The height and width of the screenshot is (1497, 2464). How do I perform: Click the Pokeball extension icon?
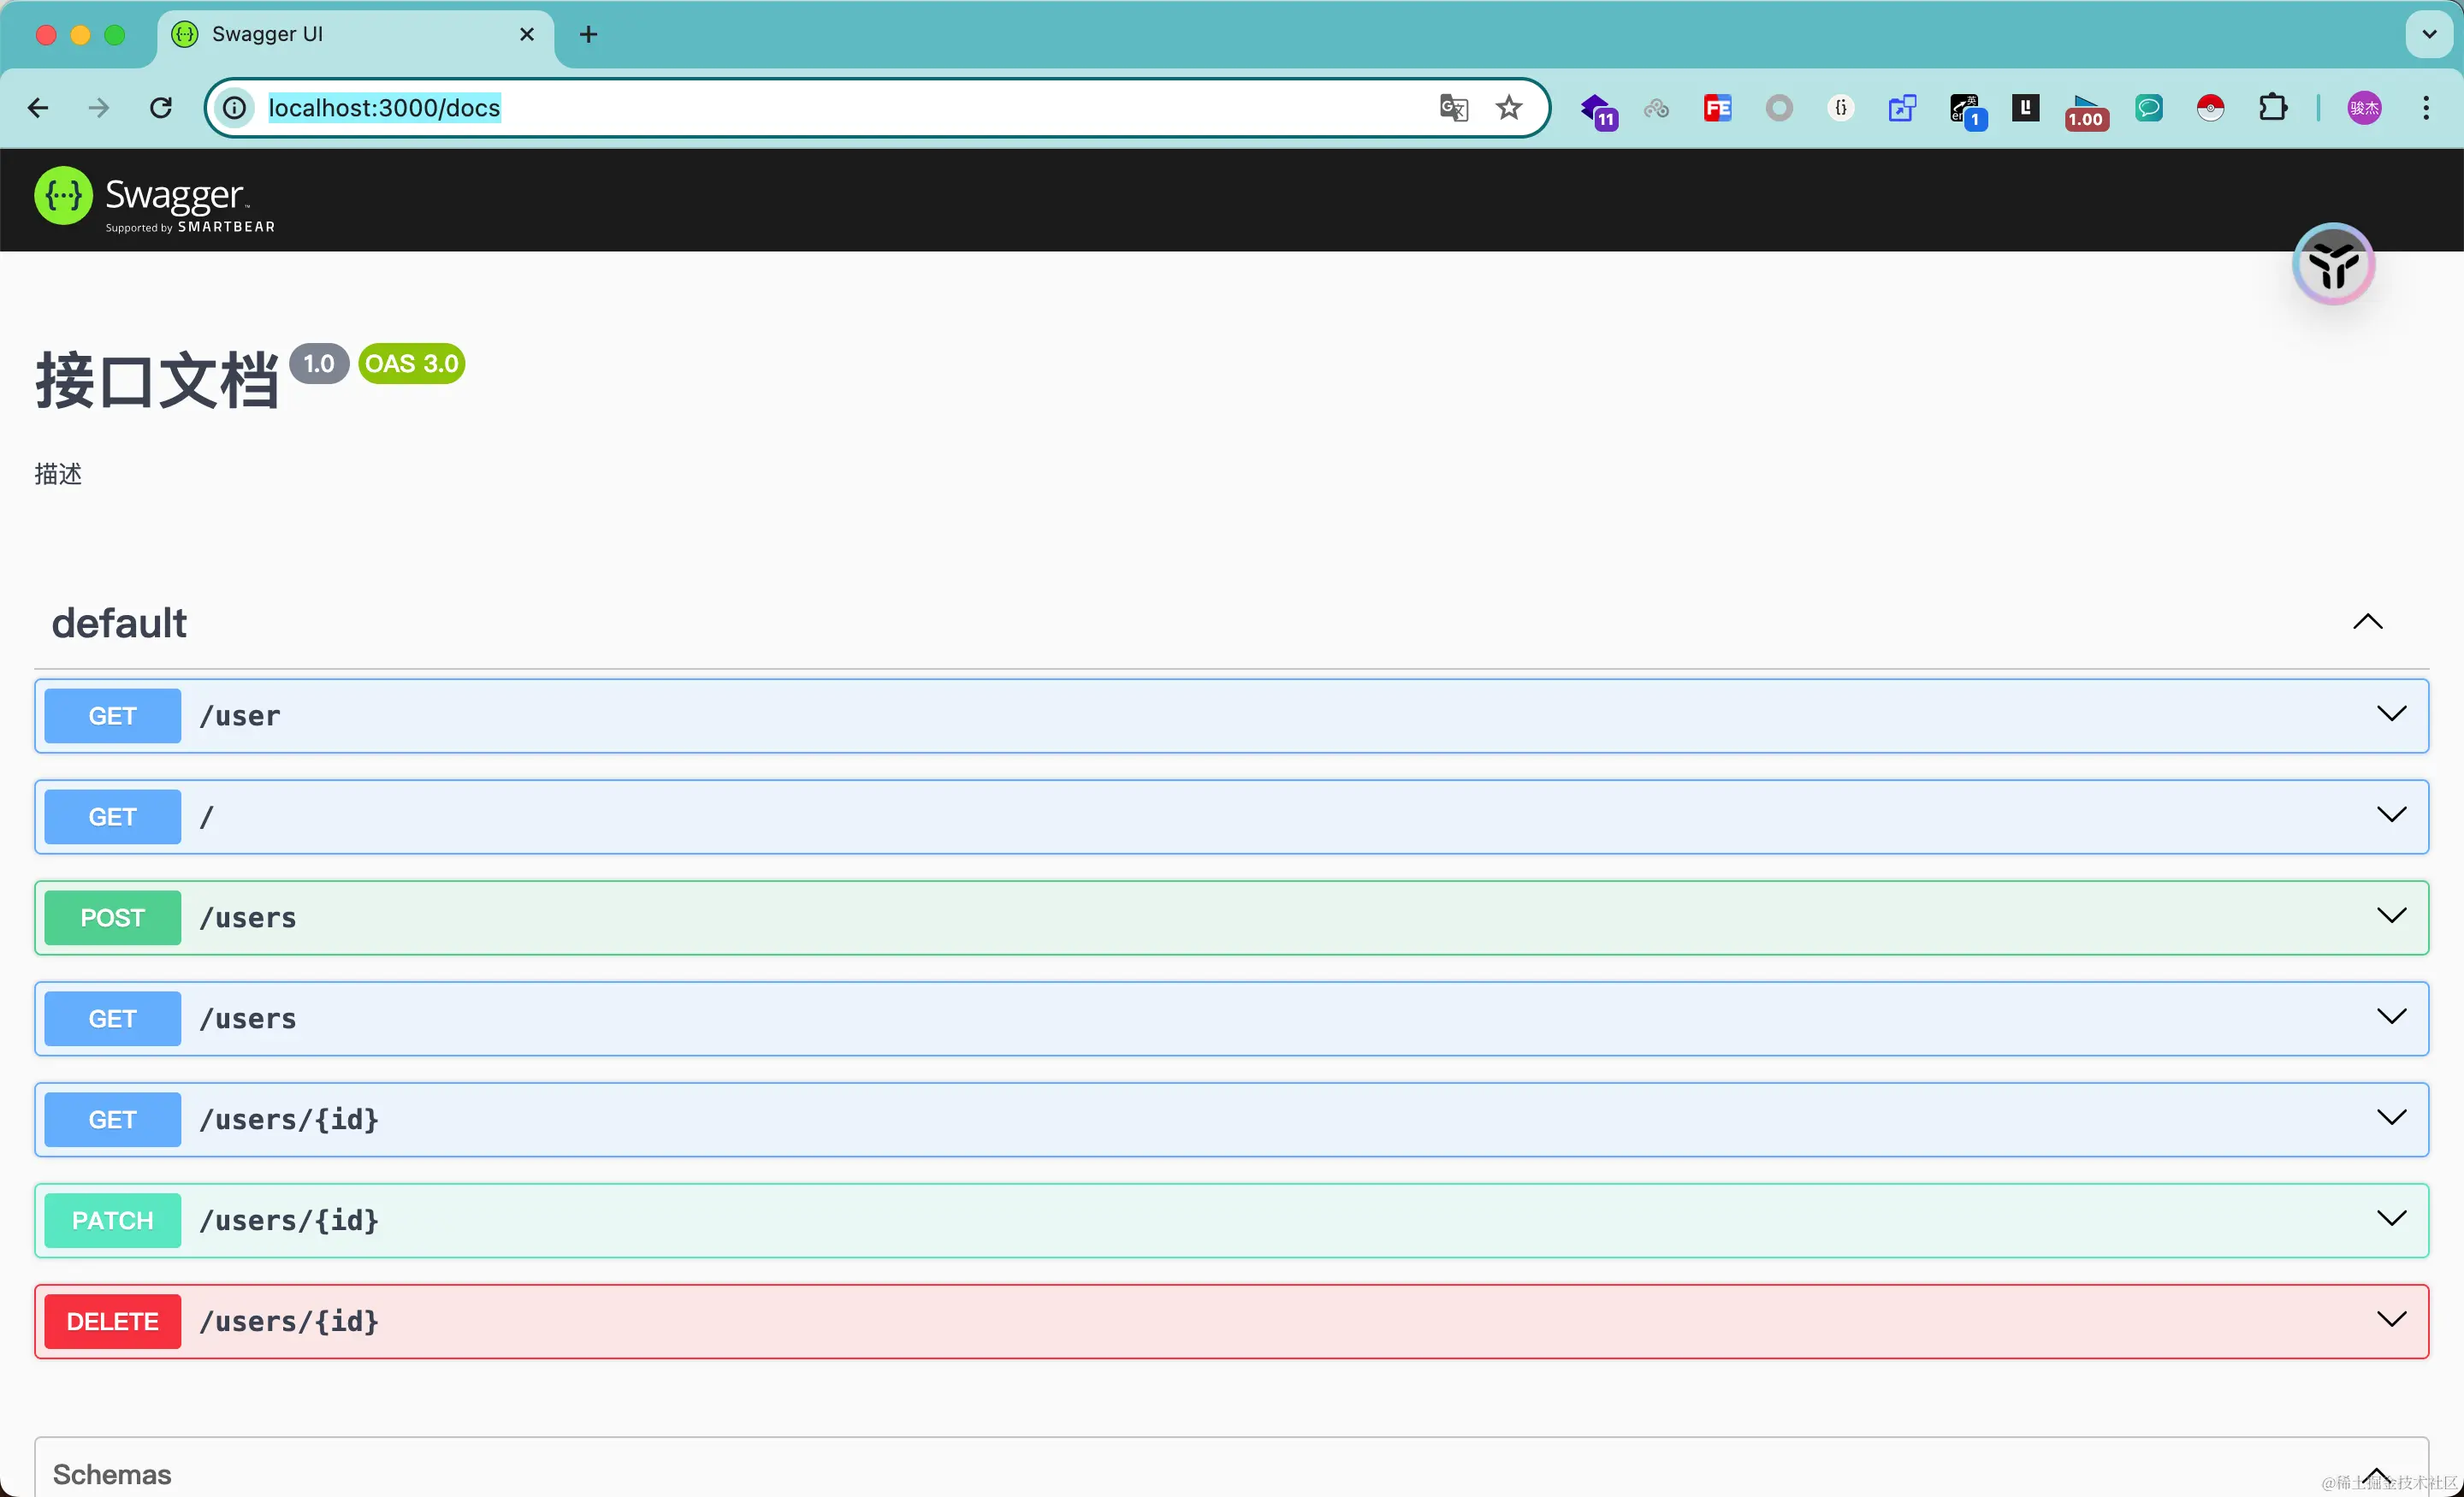[2210, 108]
